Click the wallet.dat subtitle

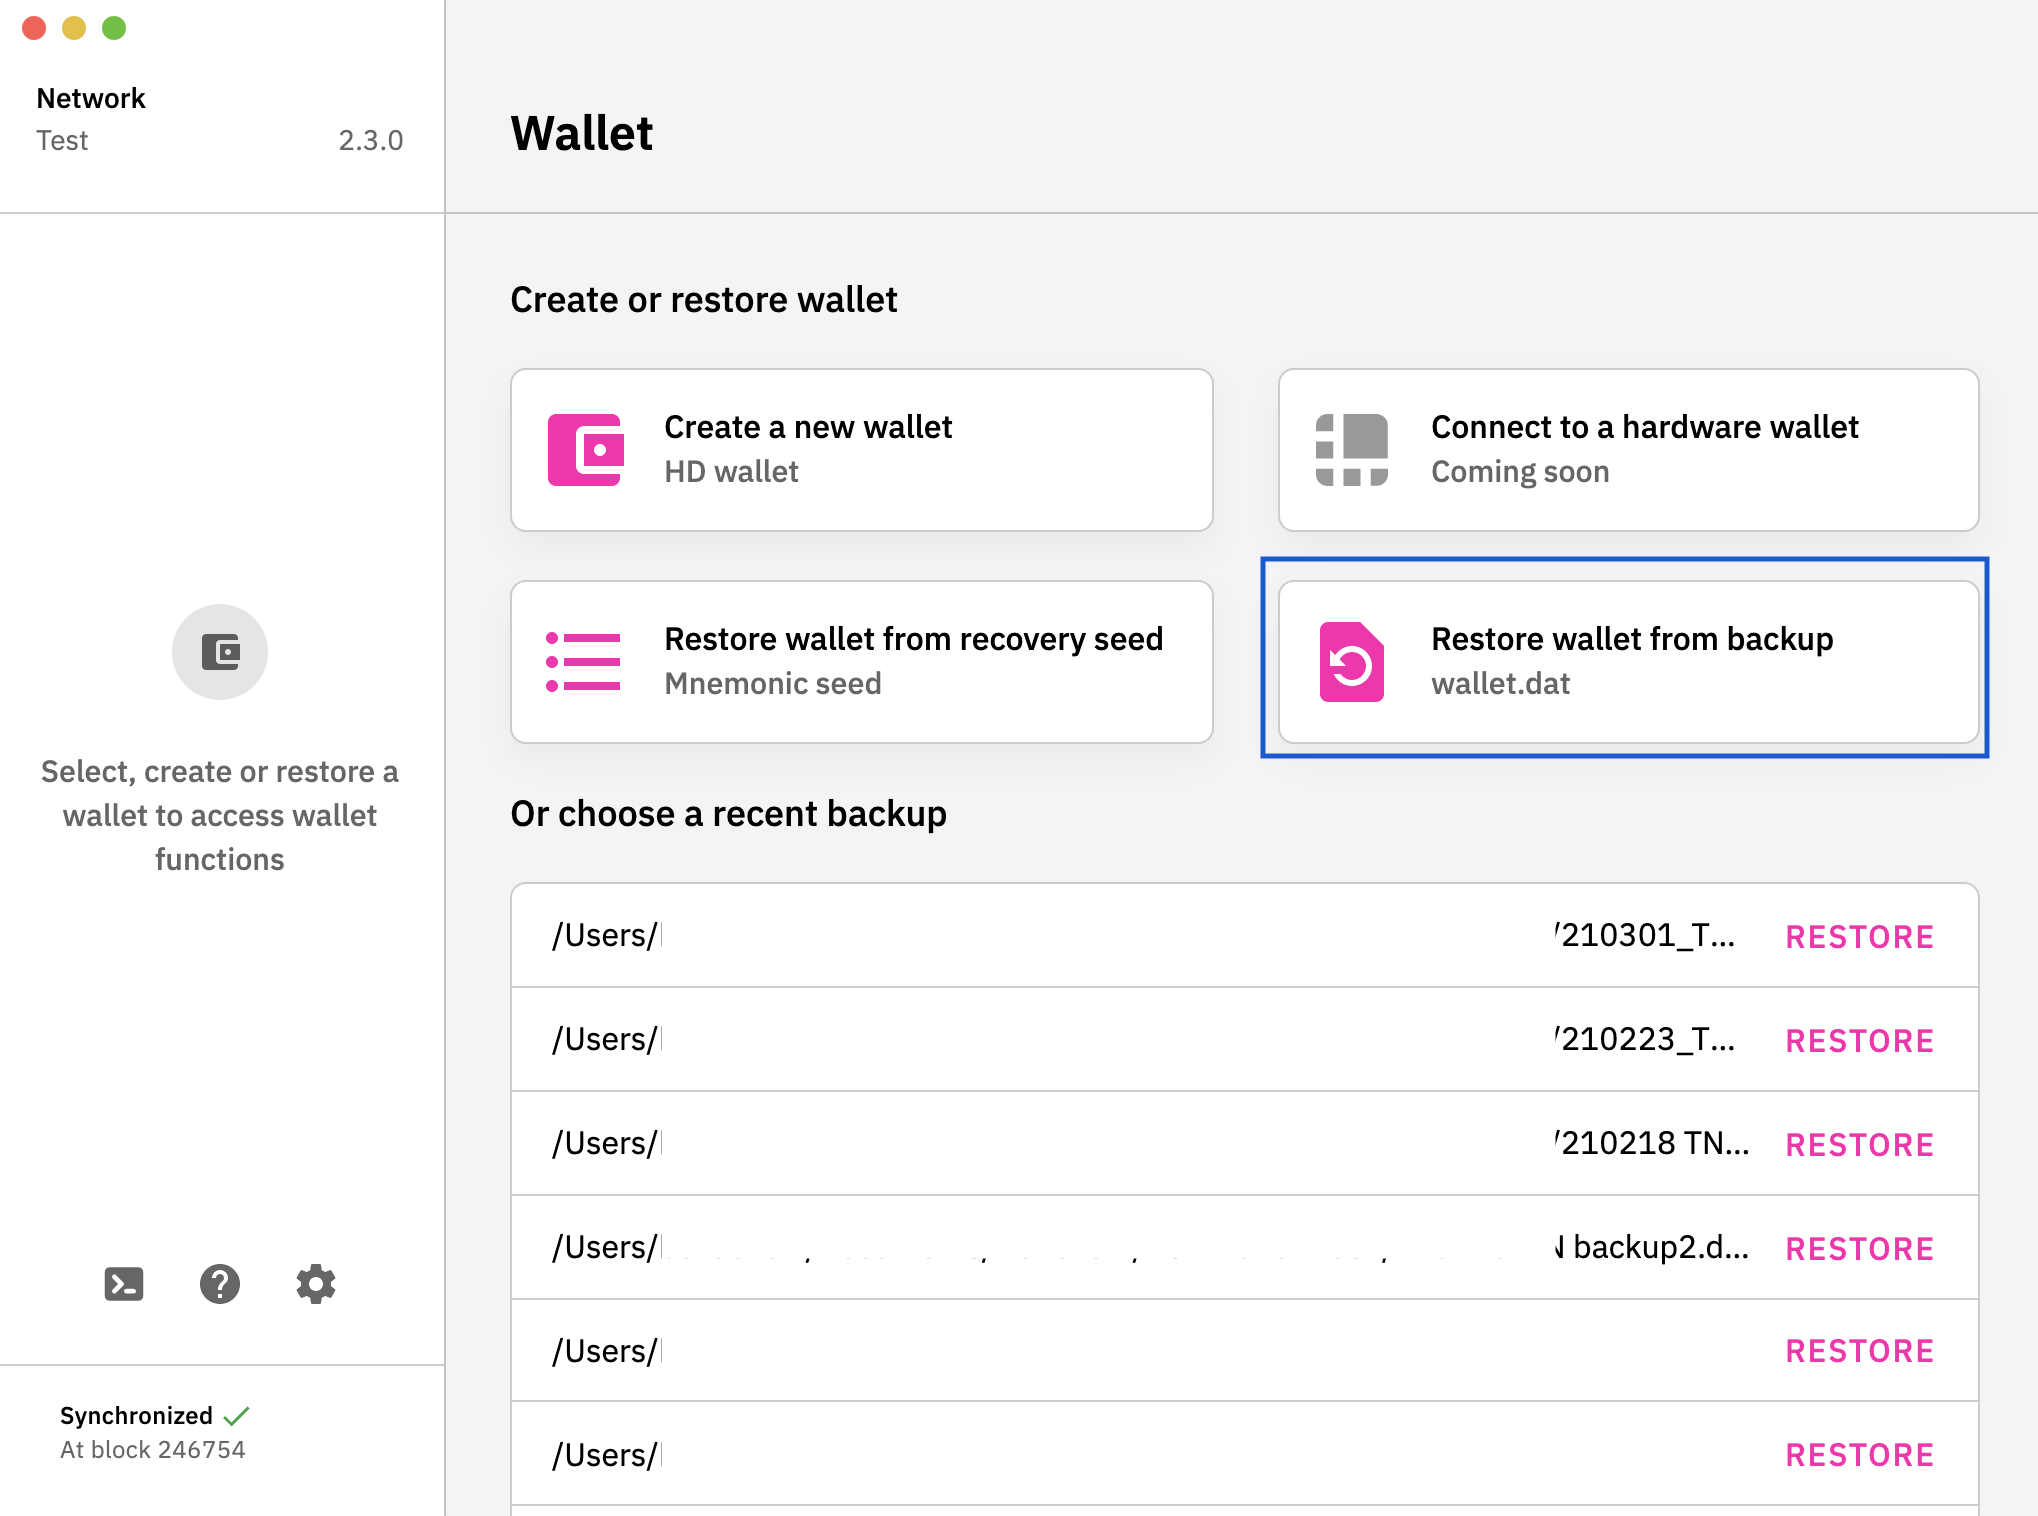click(1500, 684)
